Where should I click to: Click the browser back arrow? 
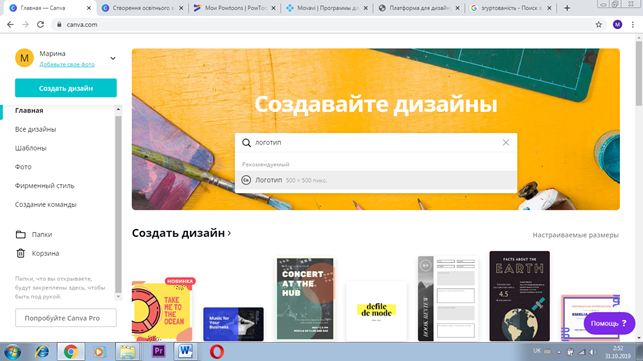(x=10, y=25)
